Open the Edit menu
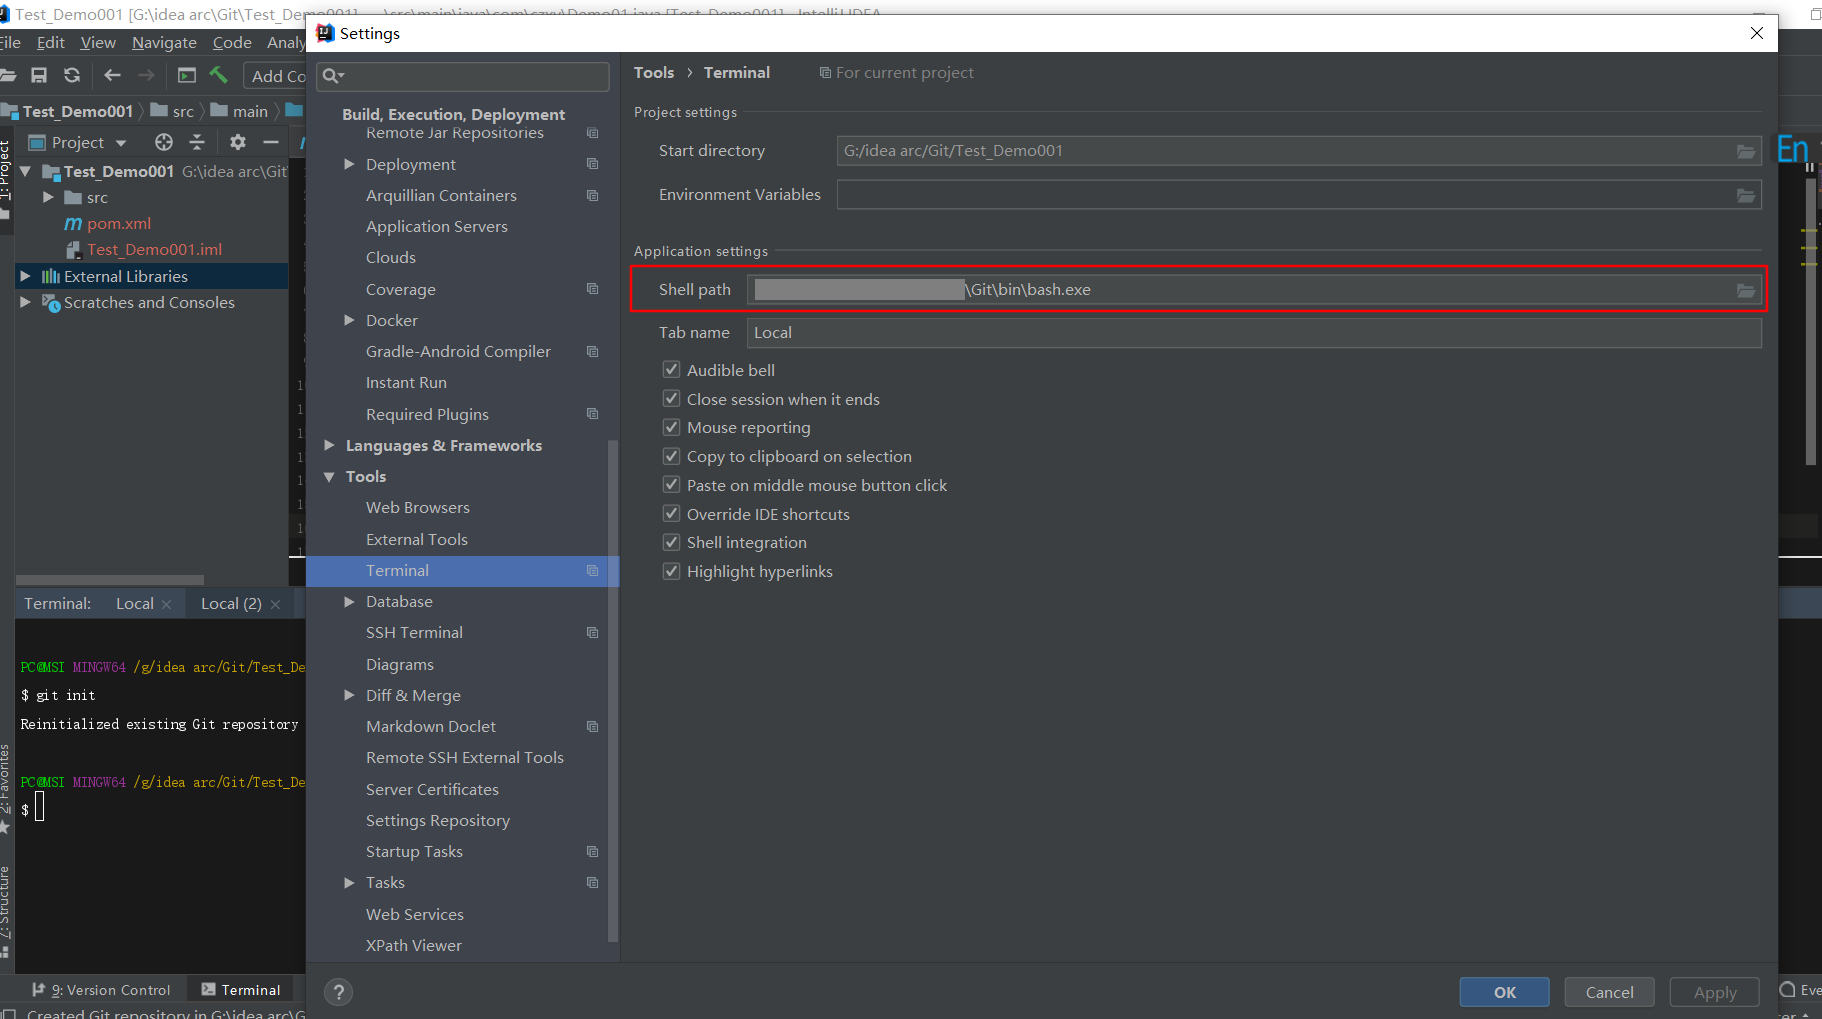Viewport: 1822px width, 1019px height. [50, 42]
